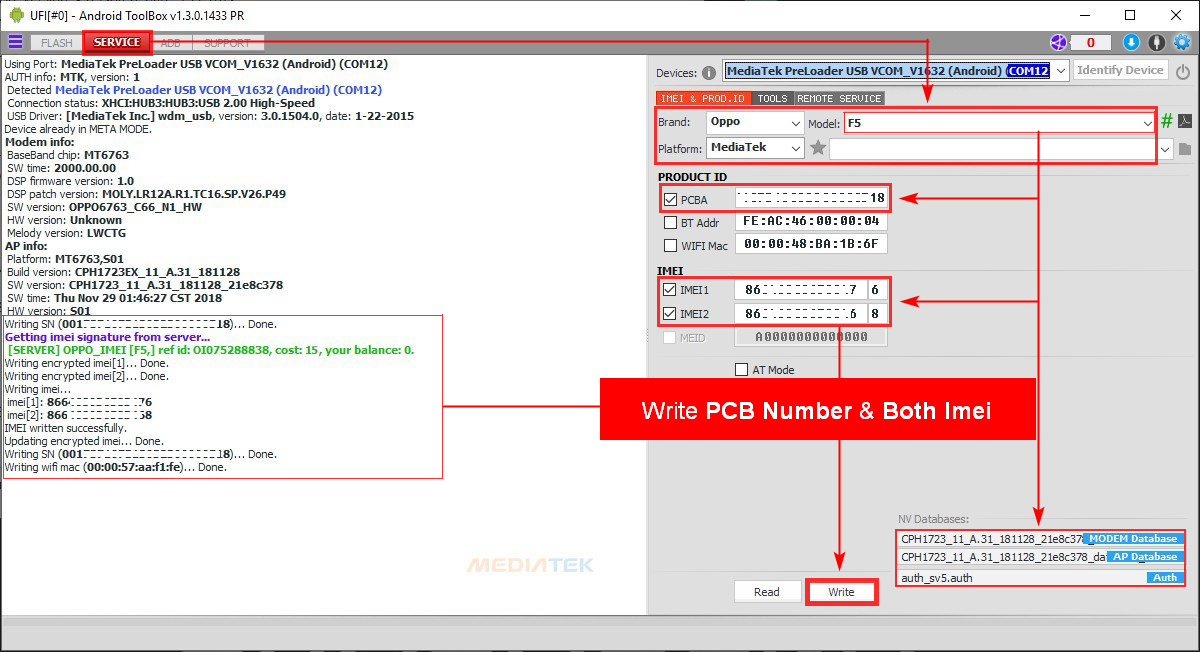Open the hamburger menu icon
Image resolution: width=1200 pixels, height=652 pixels.
pos(15,42)
